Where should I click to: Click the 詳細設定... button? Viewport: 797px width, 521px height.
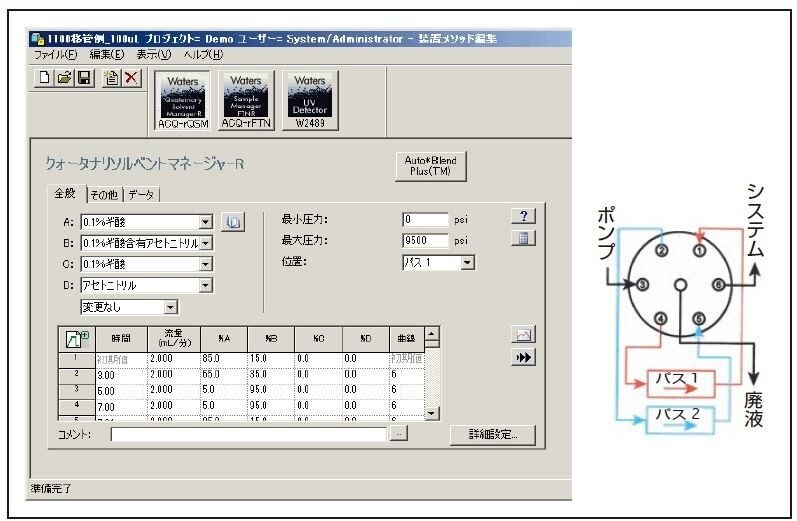coord(493,435)
